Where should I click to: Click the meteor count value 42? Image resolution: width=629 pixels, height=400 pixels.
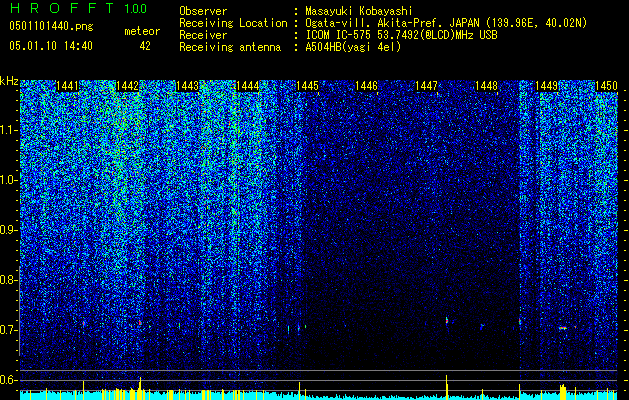pyautogui.click(x=145, y=46)
